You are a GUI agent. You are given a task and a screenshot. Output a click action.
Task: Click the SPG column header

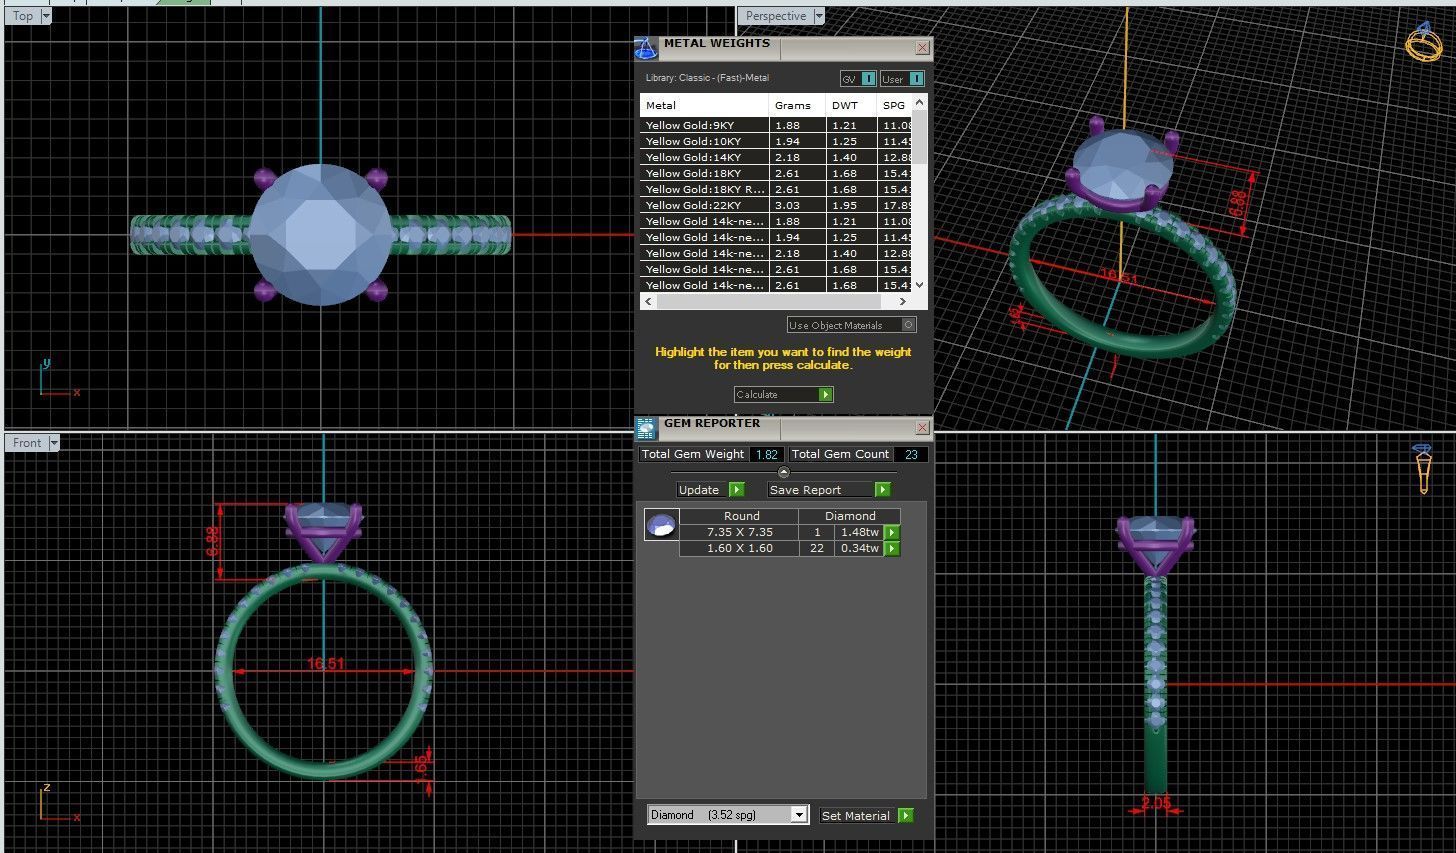[x=895, y=105]
